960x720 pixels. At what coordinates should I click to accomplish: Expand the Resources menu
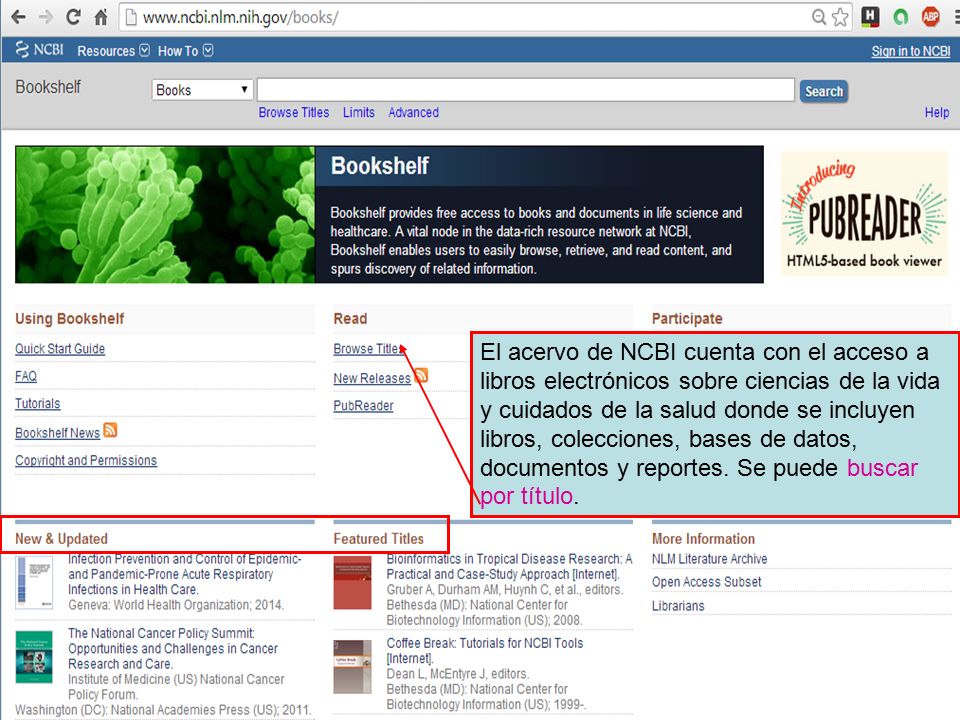113,51
